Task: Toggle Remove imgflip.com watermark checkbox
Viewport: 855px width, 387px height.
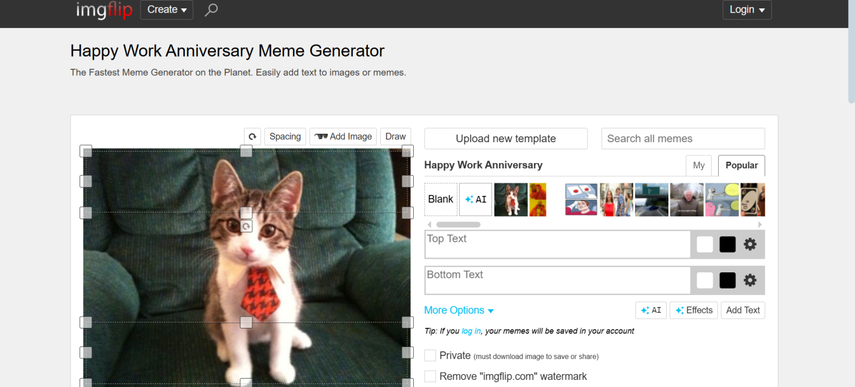Action: coord(430,376)
